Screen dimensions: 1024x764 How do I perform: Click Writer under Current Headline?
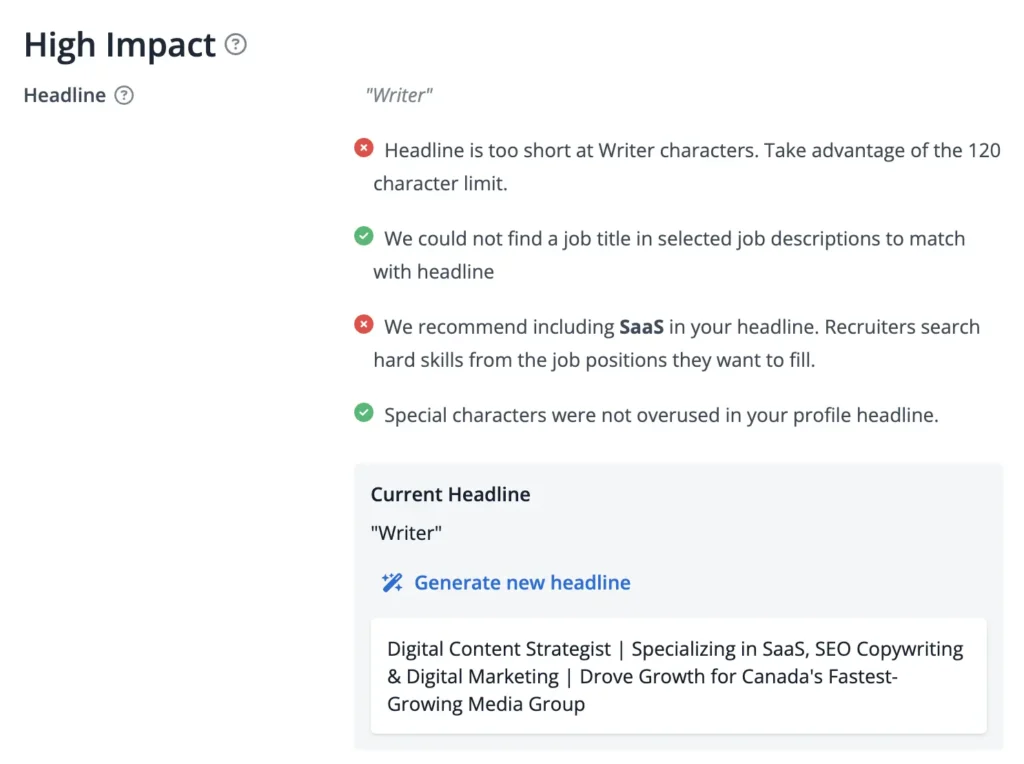coord(405,533)
